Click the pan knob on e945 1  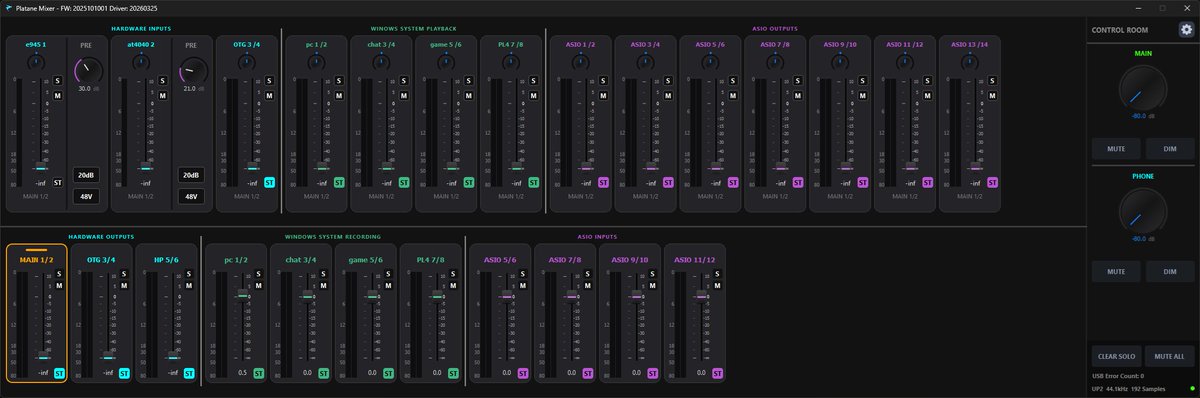(x=36, y=62)
